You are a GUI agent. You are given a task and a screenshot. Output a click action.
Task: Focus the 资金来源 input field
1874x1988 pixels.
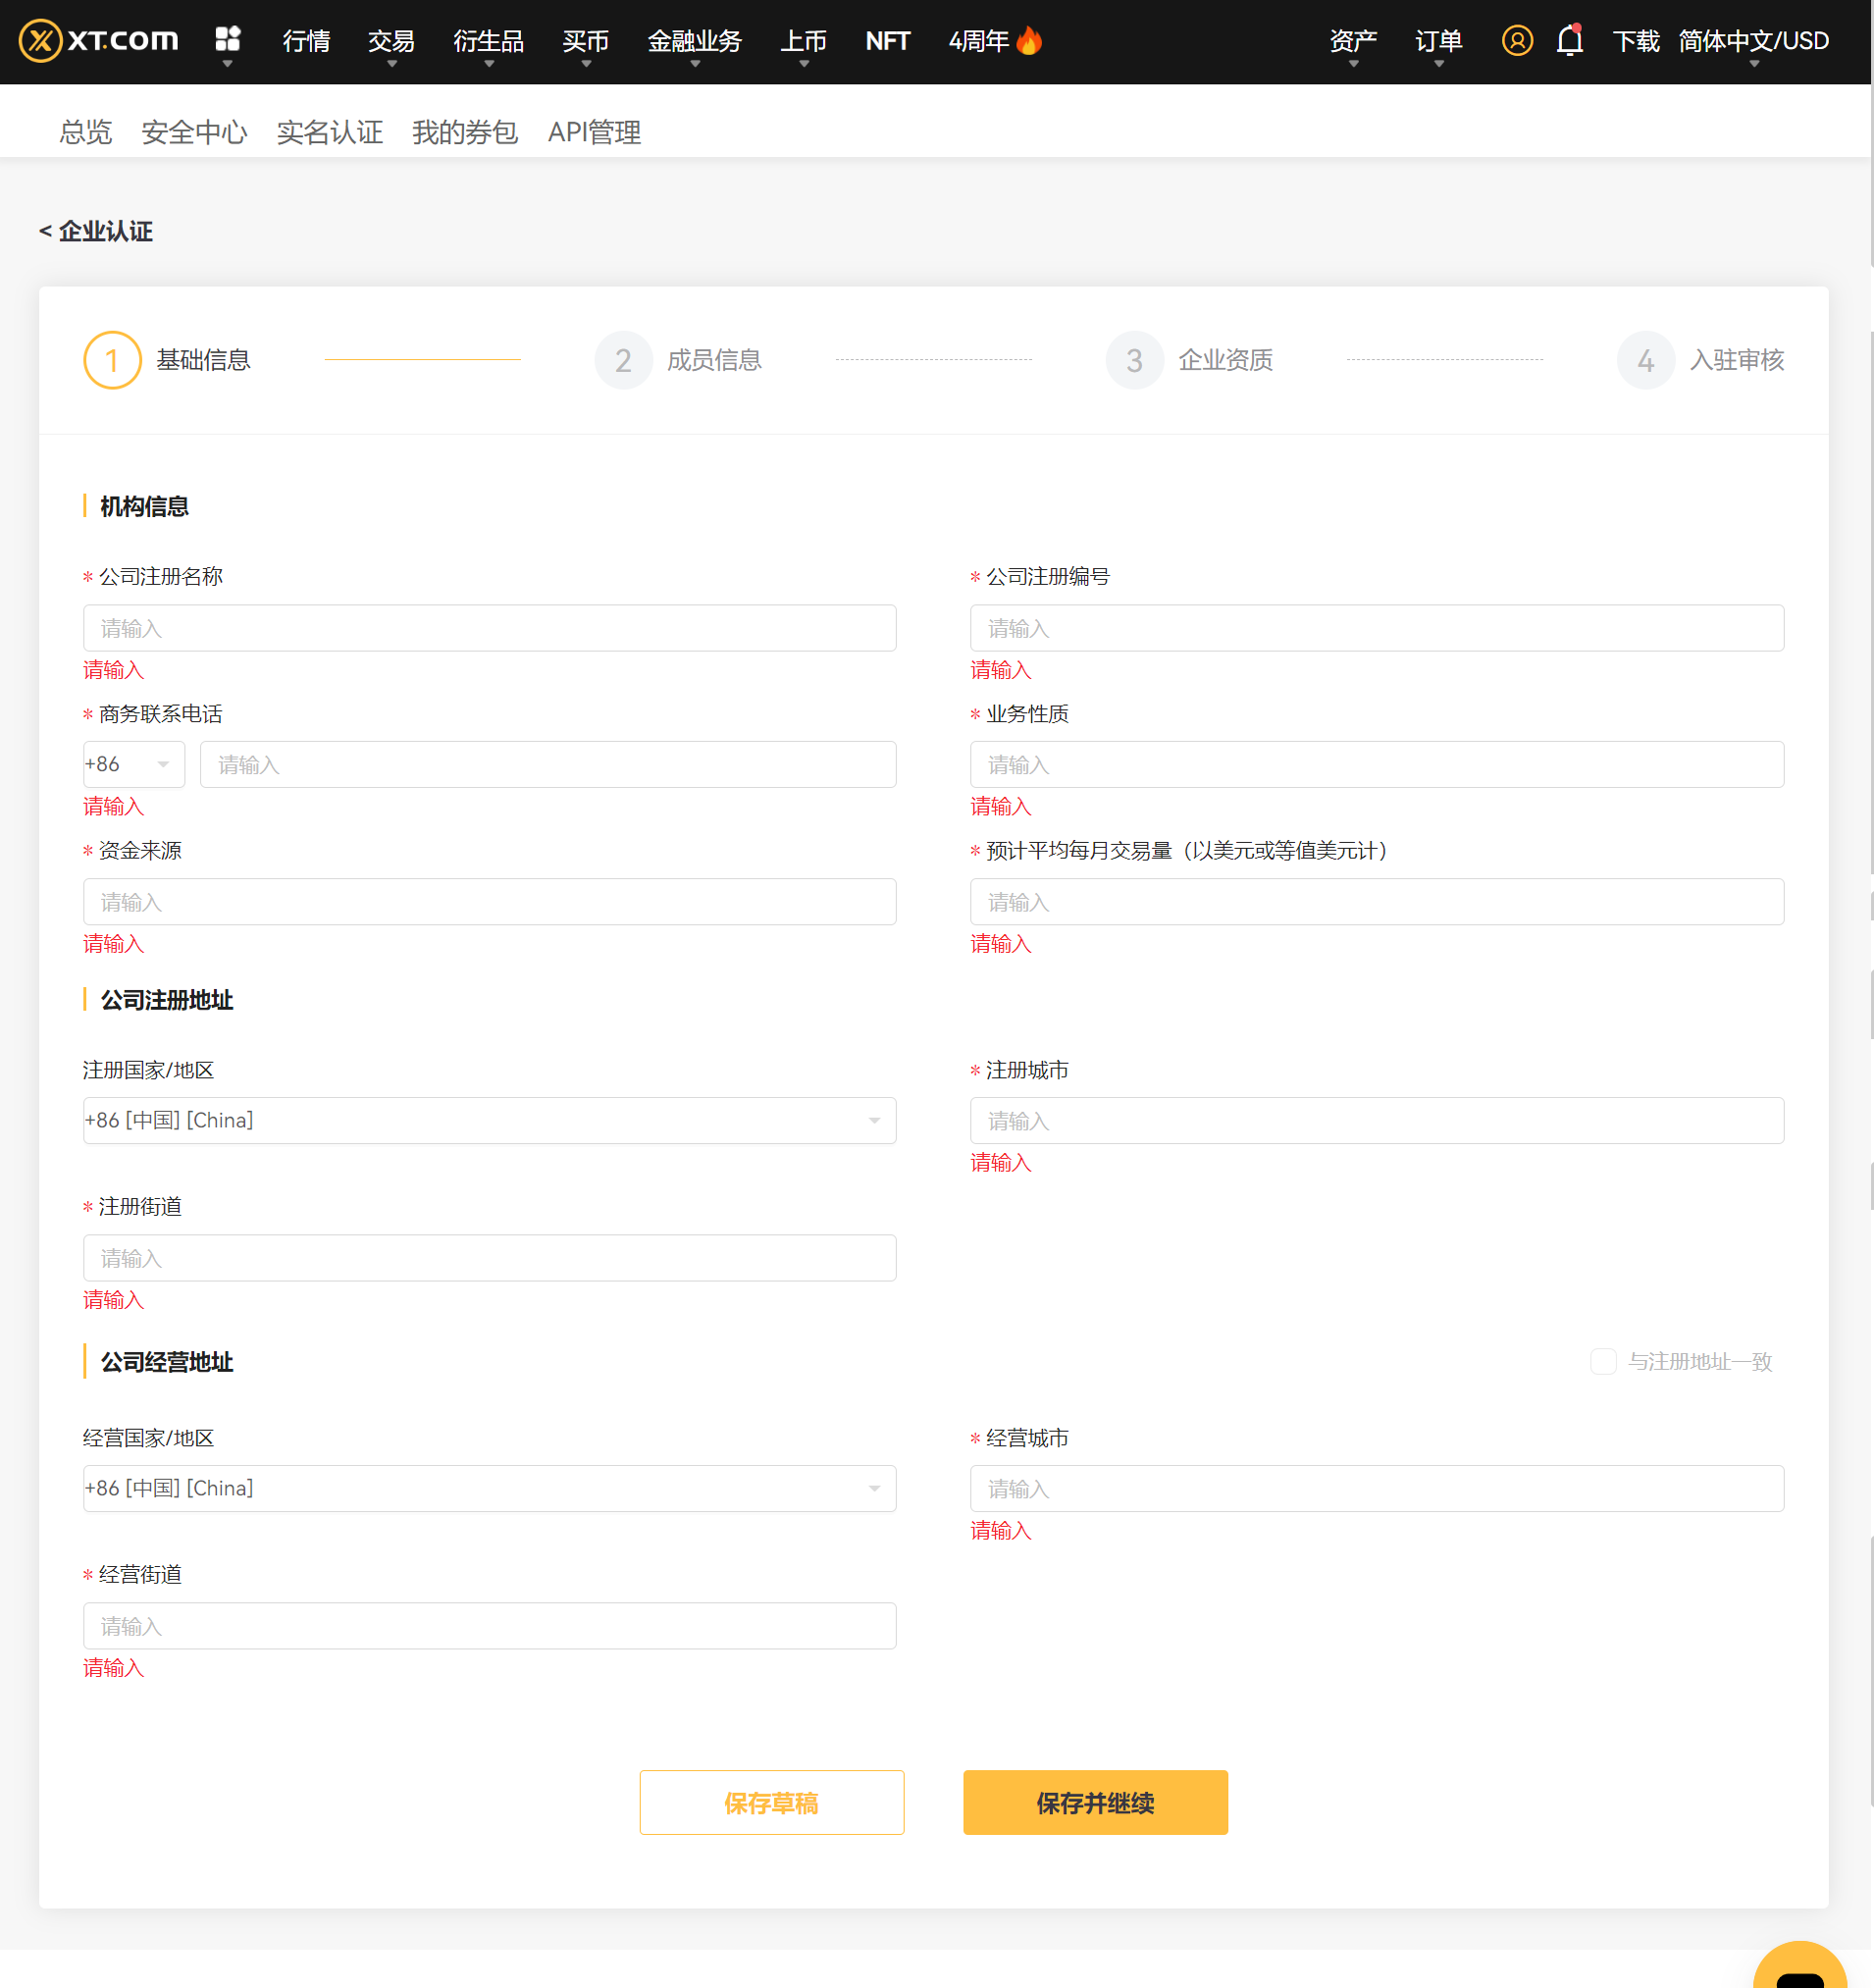[489, 902]
